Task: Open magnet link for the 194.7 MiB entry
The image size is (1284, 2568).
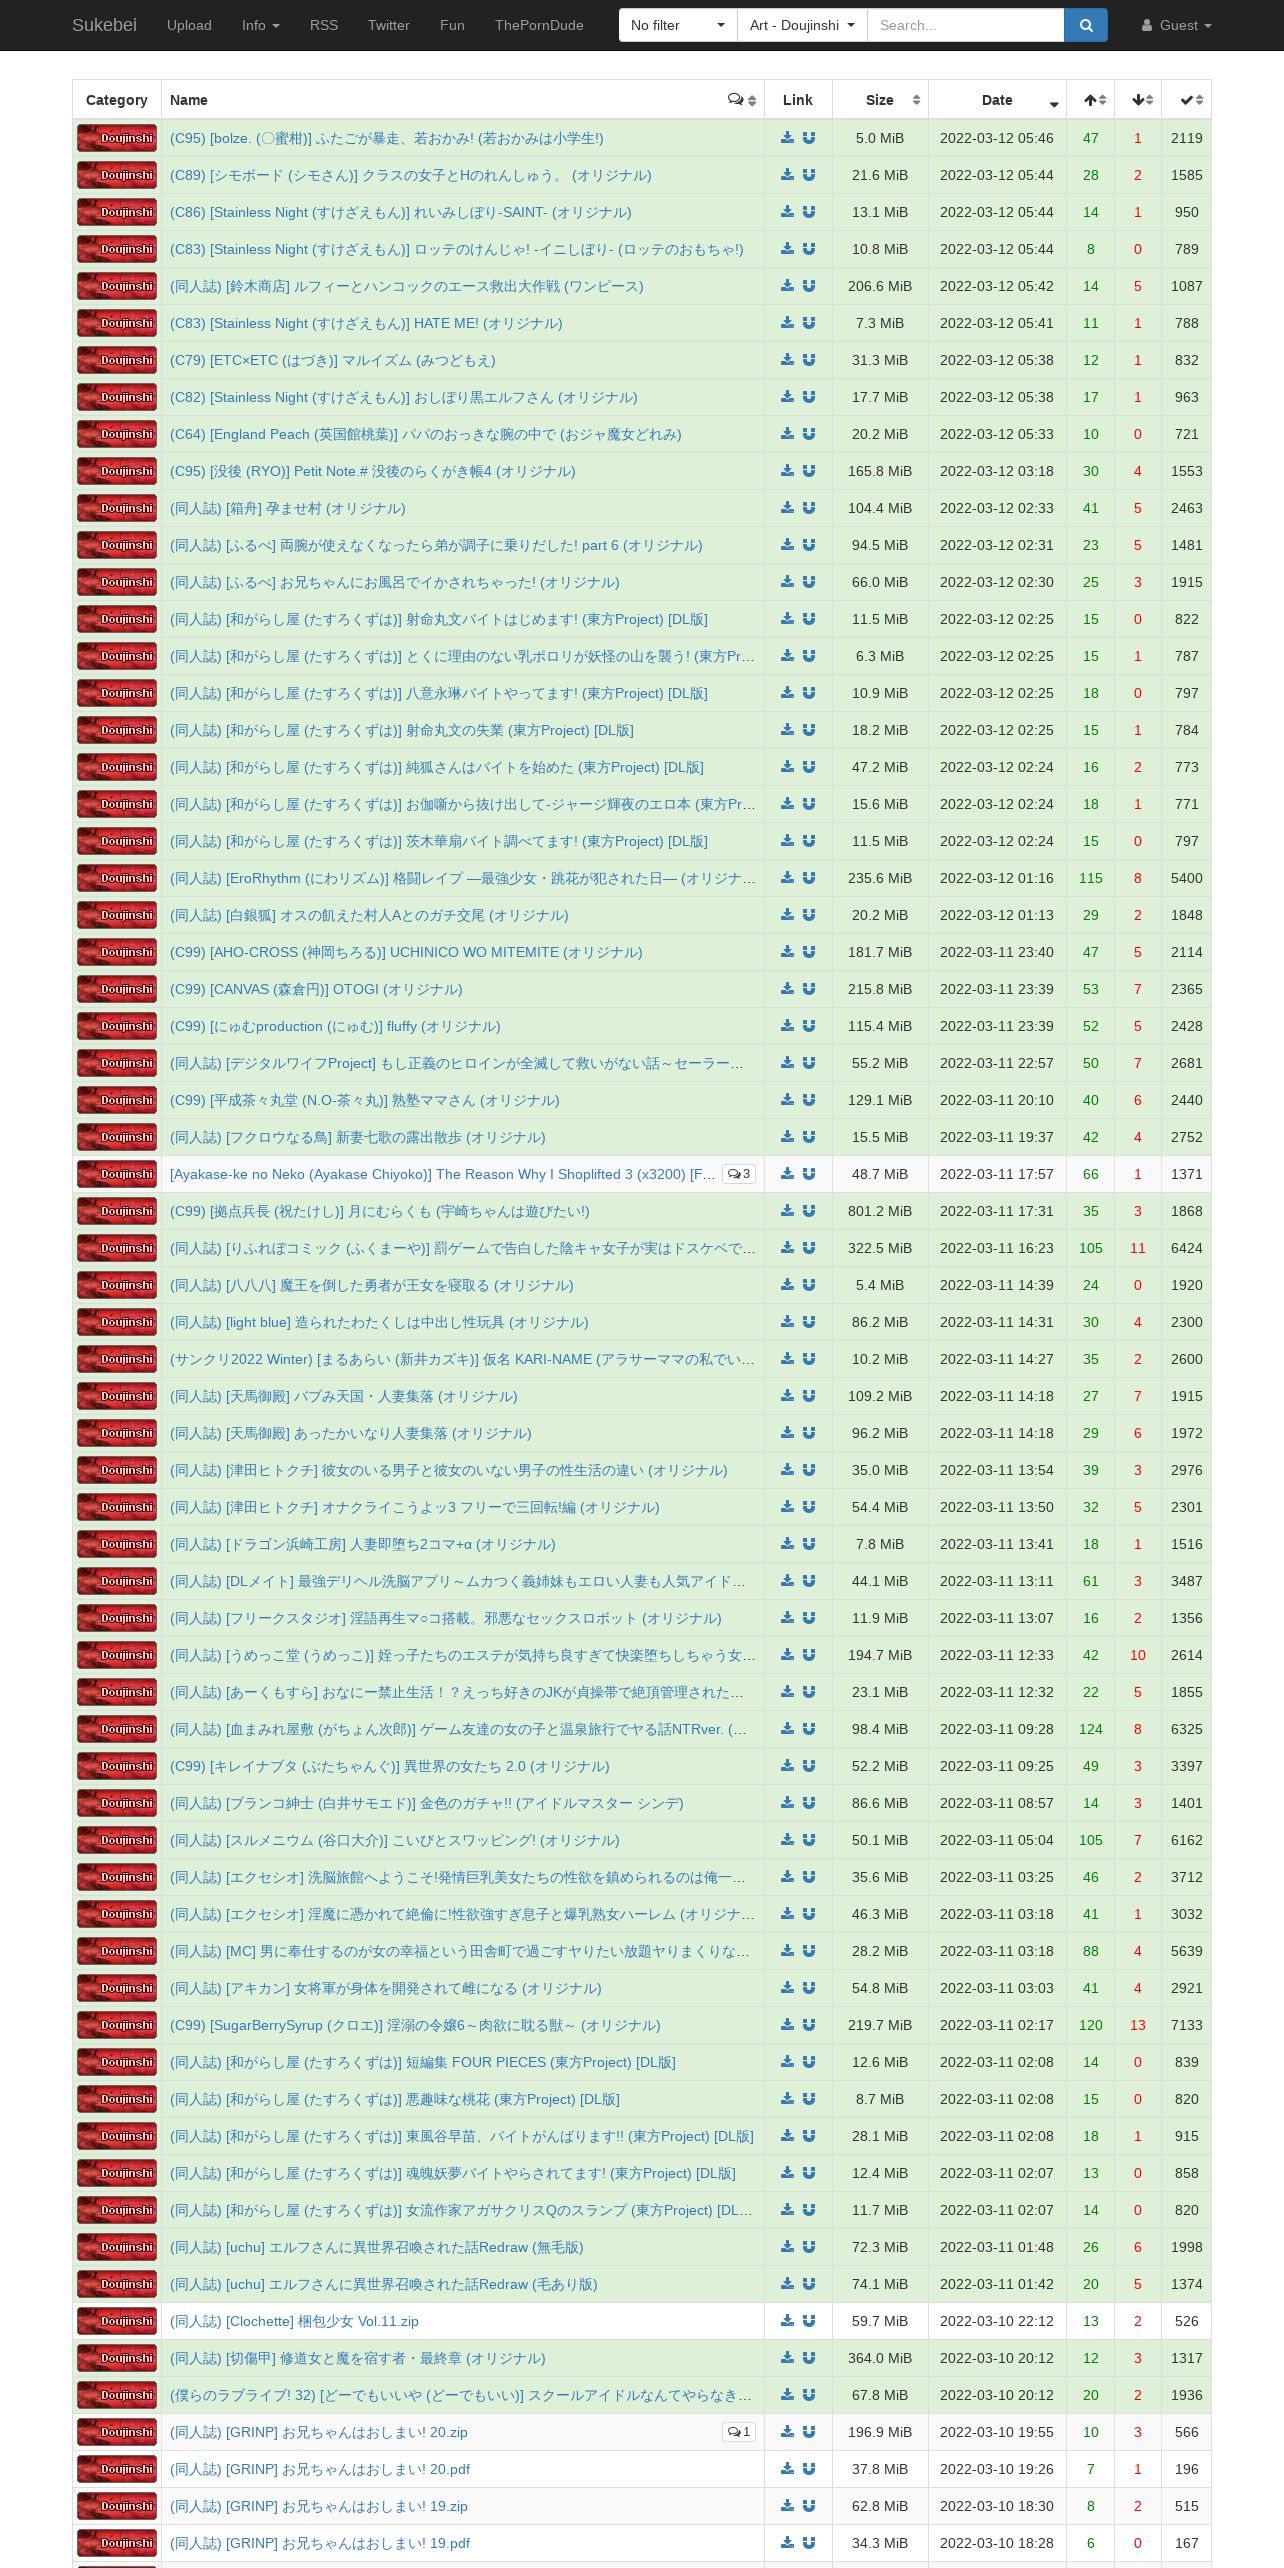Action: 809,1655
